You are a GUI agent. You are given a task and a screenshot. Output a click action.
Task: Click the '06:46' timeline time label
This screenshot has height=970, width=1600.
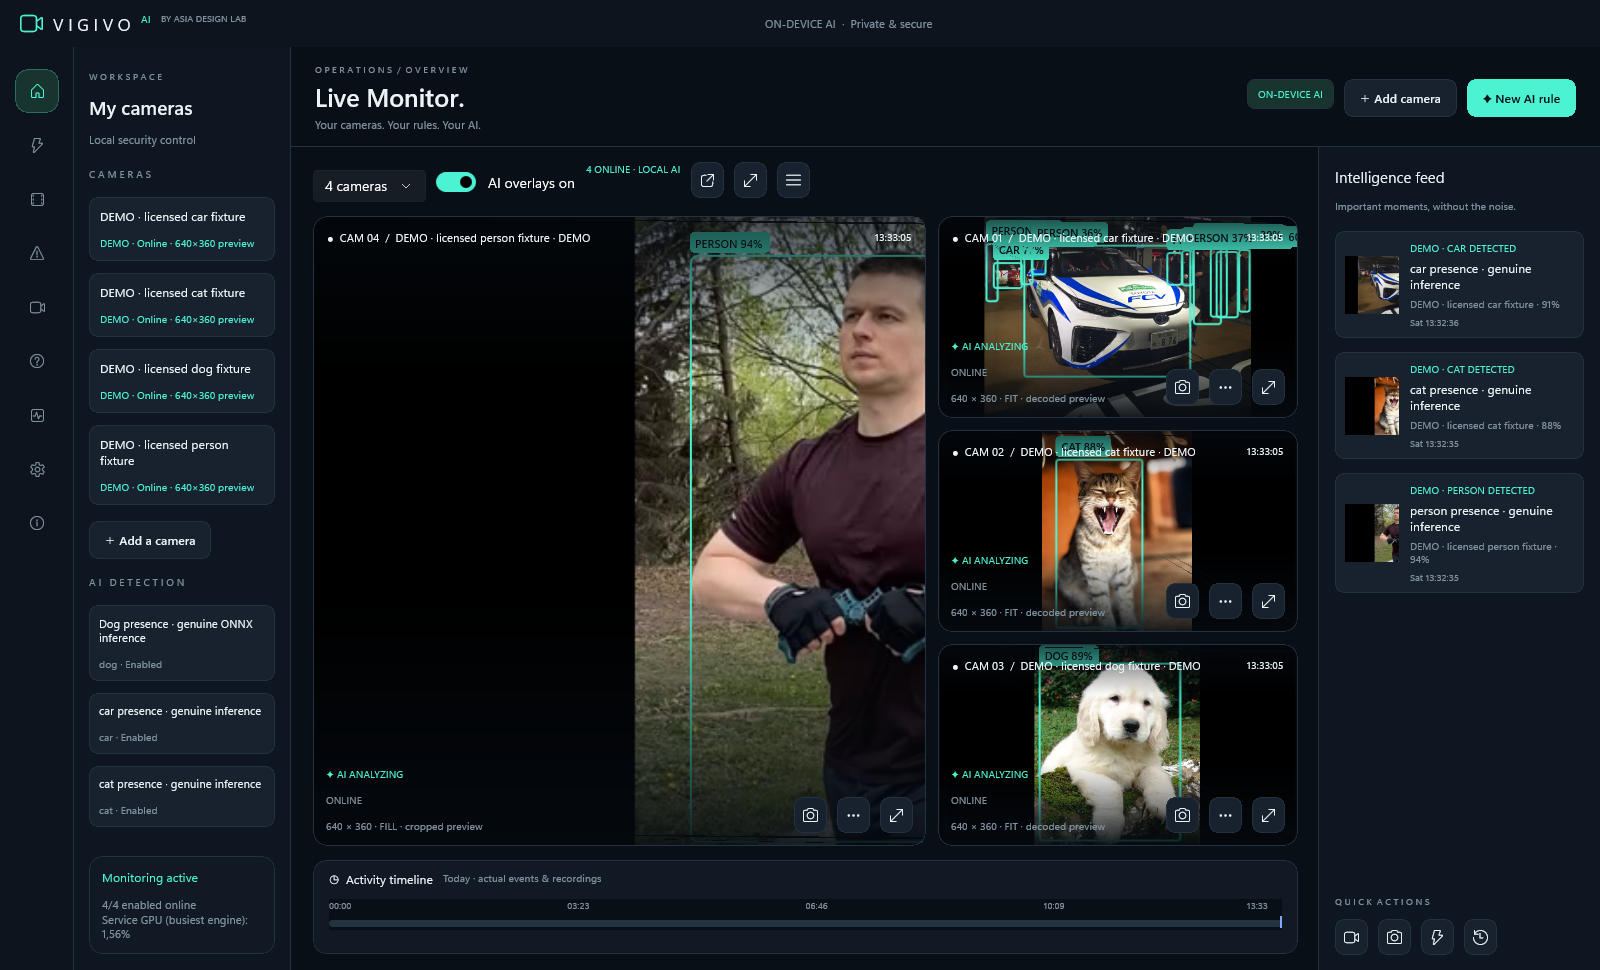tap(816, 906)
